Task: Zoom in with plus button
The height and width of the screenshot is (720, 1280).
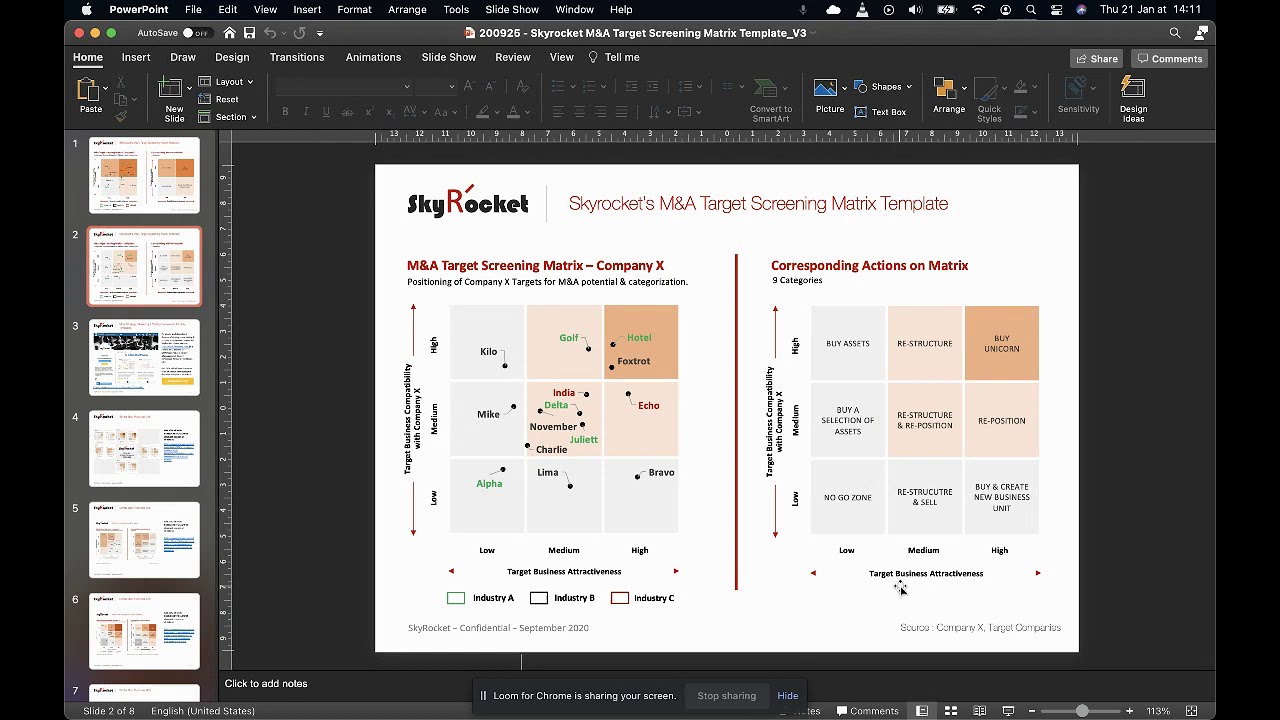Action: coord(1129,711)
